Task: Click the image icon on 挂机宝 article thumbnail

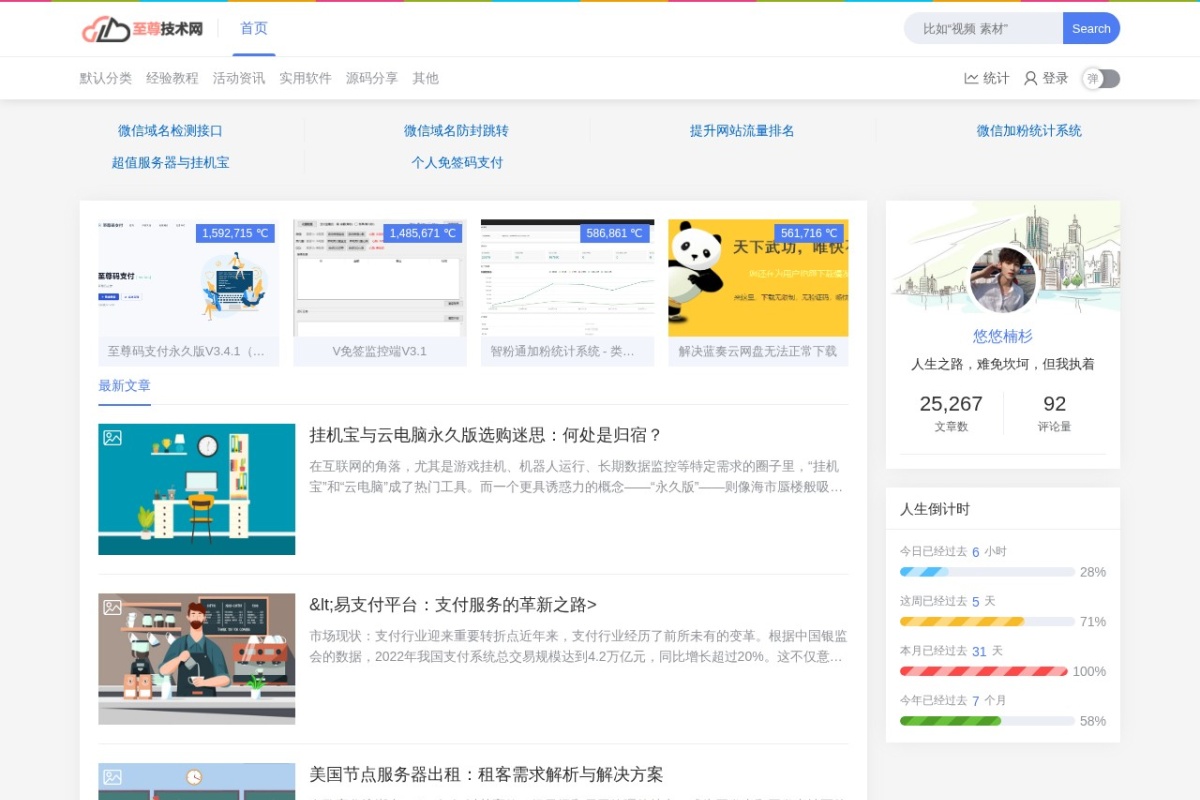Action: (112, 437)
